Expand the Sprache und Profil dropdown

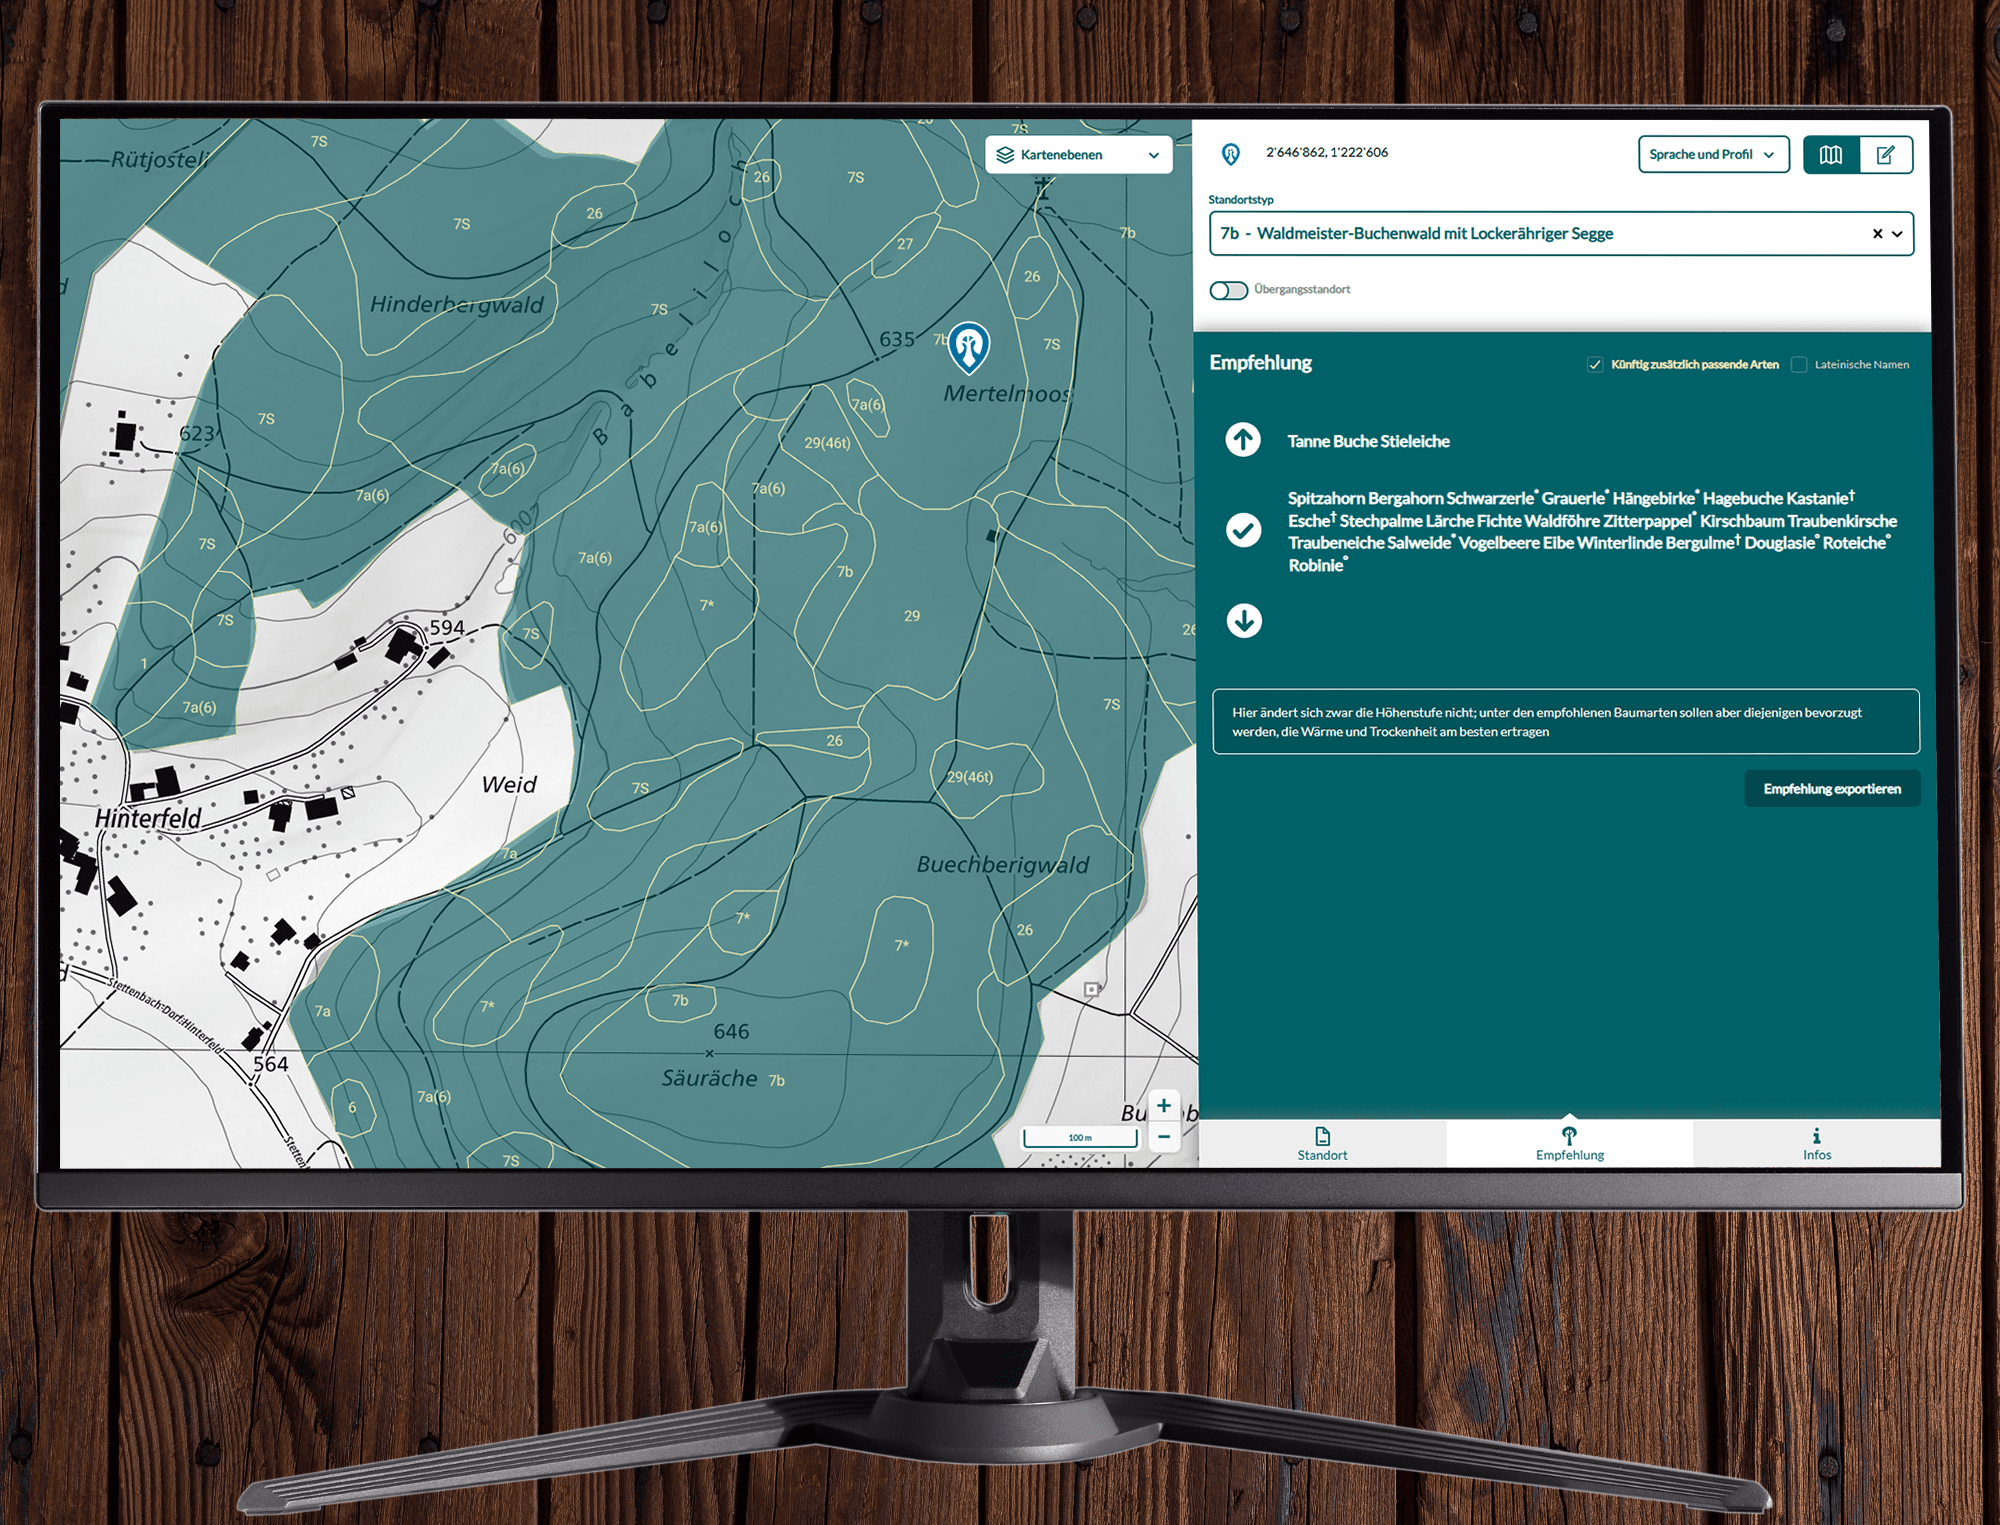pos(1712,155)
